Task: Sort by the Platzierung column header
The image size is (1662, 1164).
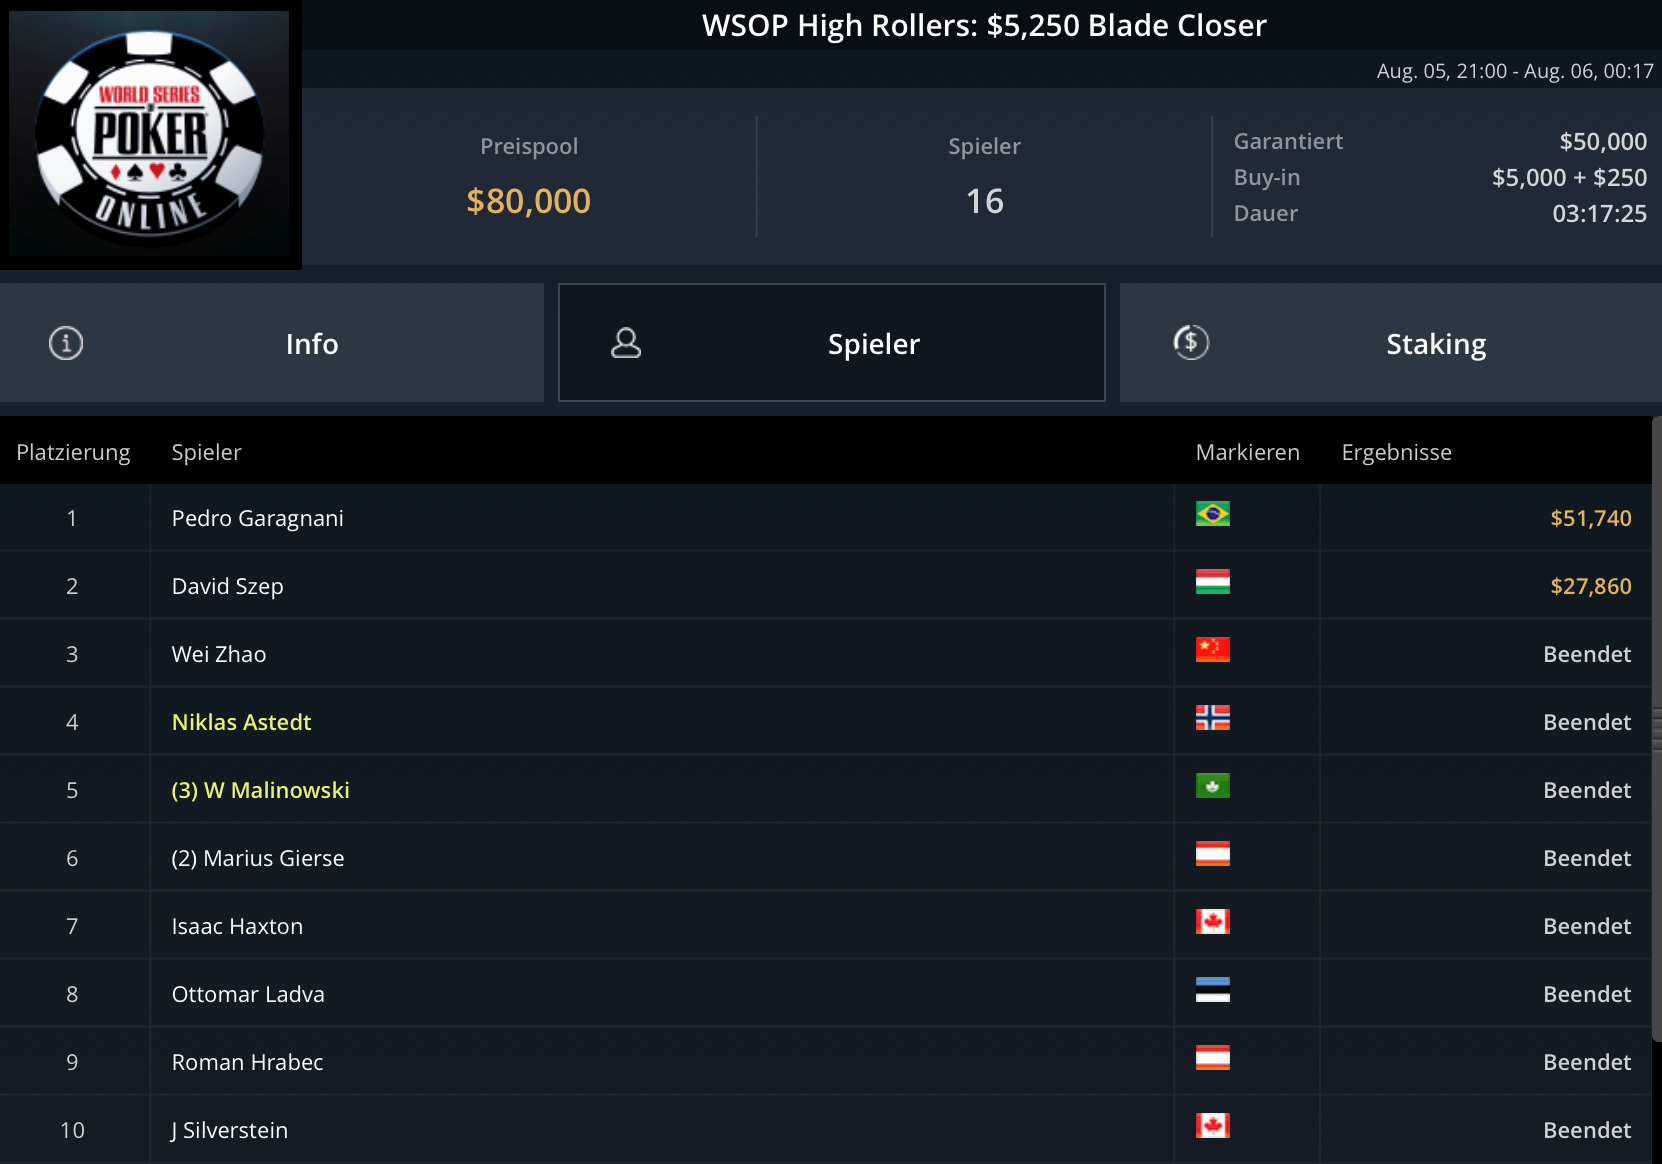Action: [73, 452]
